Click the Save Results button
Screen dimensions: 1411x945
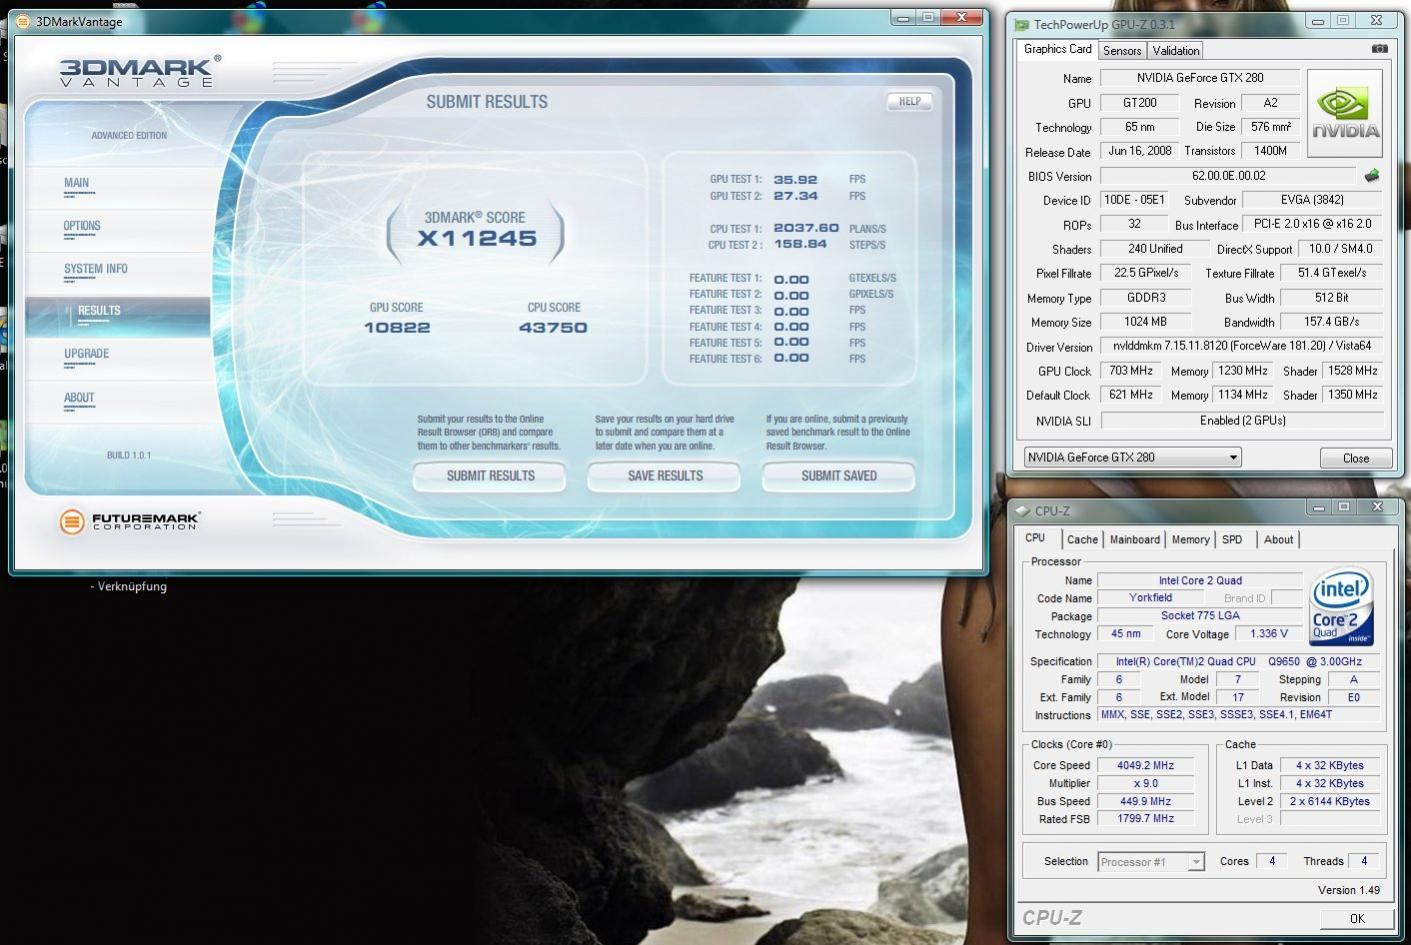pyautogui.click(x=665, y=476)
